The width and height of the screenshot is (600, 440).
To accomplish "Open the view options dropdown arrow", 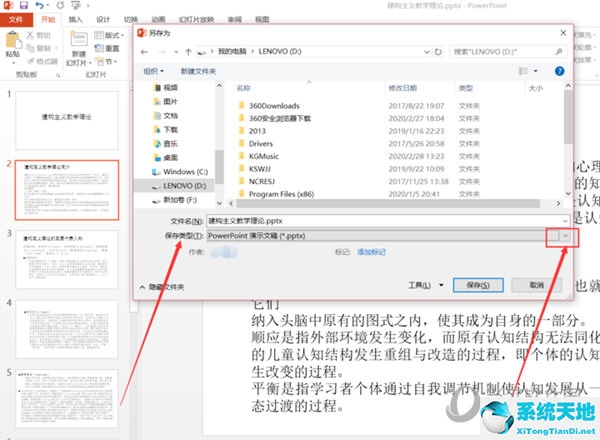I will [x=535, y=71].
